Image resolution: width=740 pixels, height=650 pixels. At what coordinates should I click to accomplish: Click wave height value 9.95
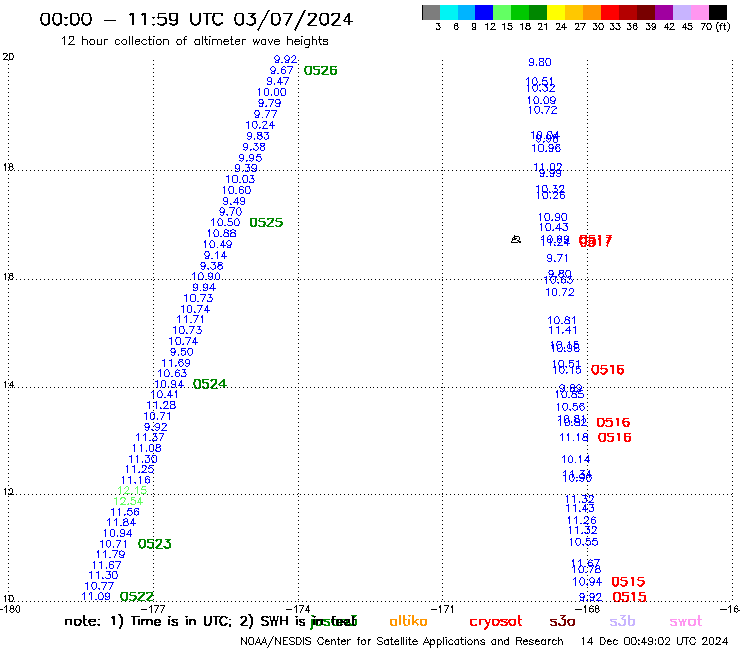250,158
